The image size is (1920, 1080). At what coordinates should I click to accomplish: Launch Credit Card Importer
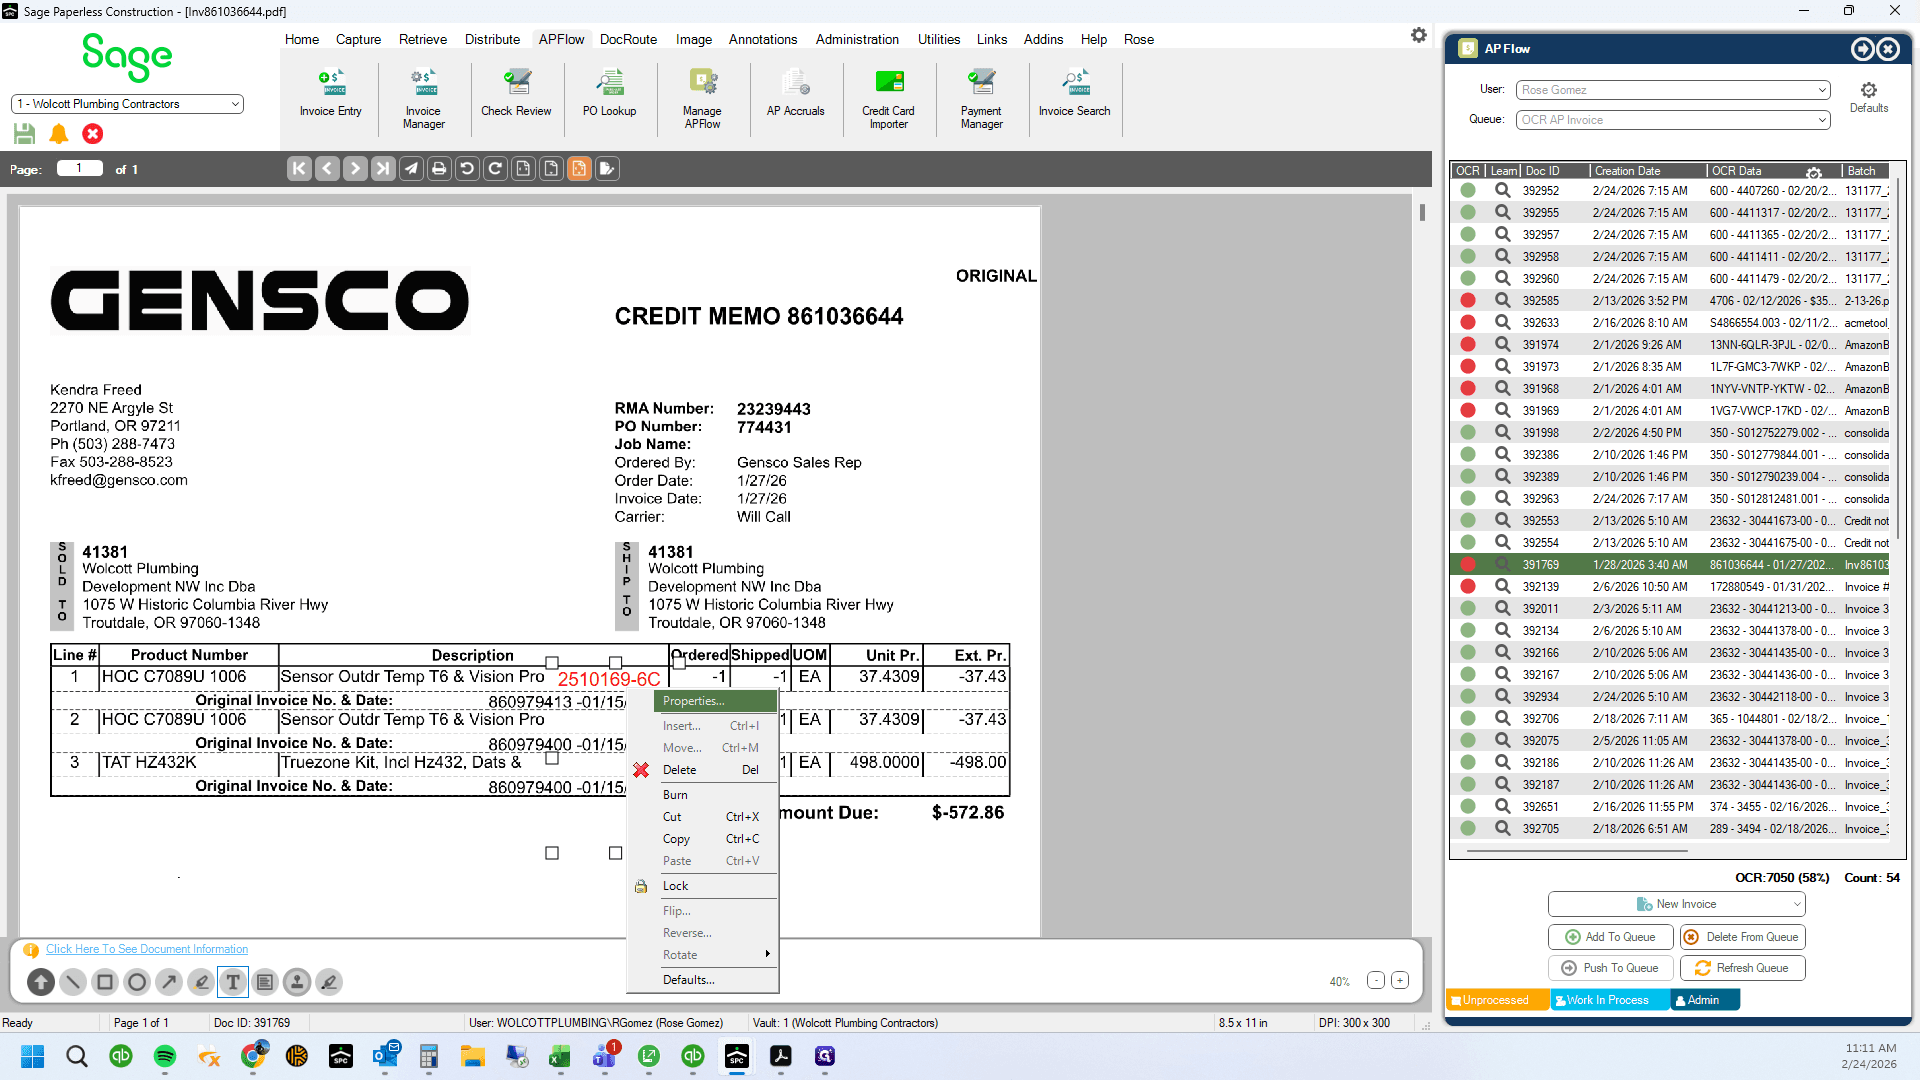(x=888, y=99)
